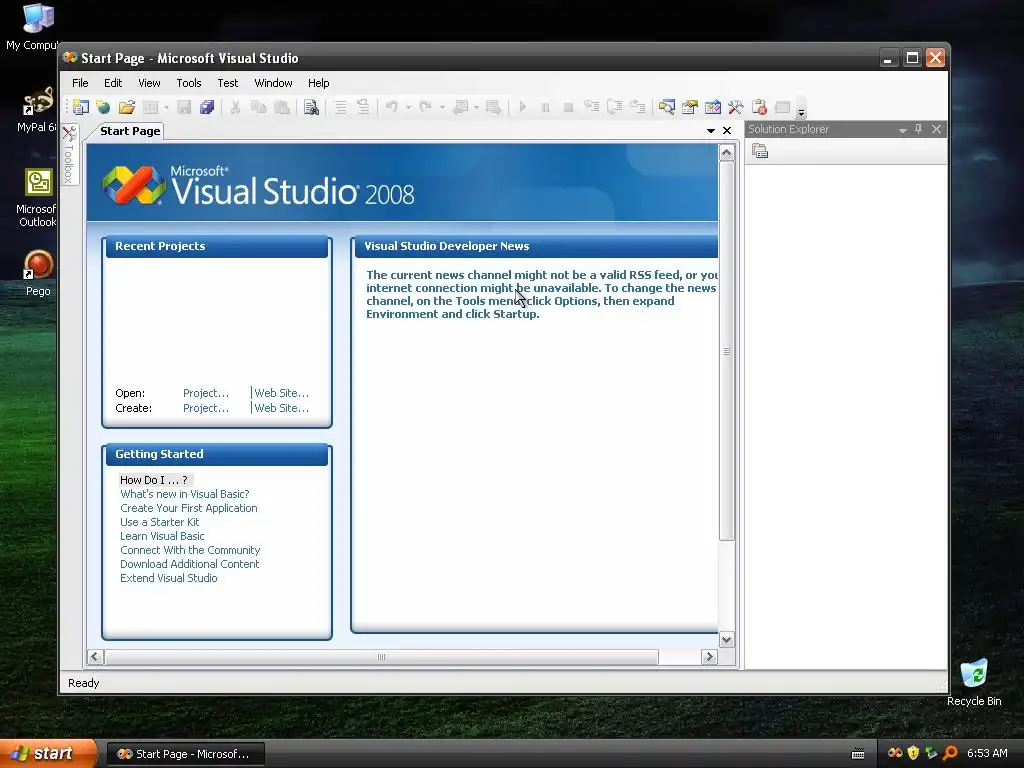Click the Start Debugging play icon
This screenshot has width=1024, height=768.
pyautogui.click(x=522, y=107)
